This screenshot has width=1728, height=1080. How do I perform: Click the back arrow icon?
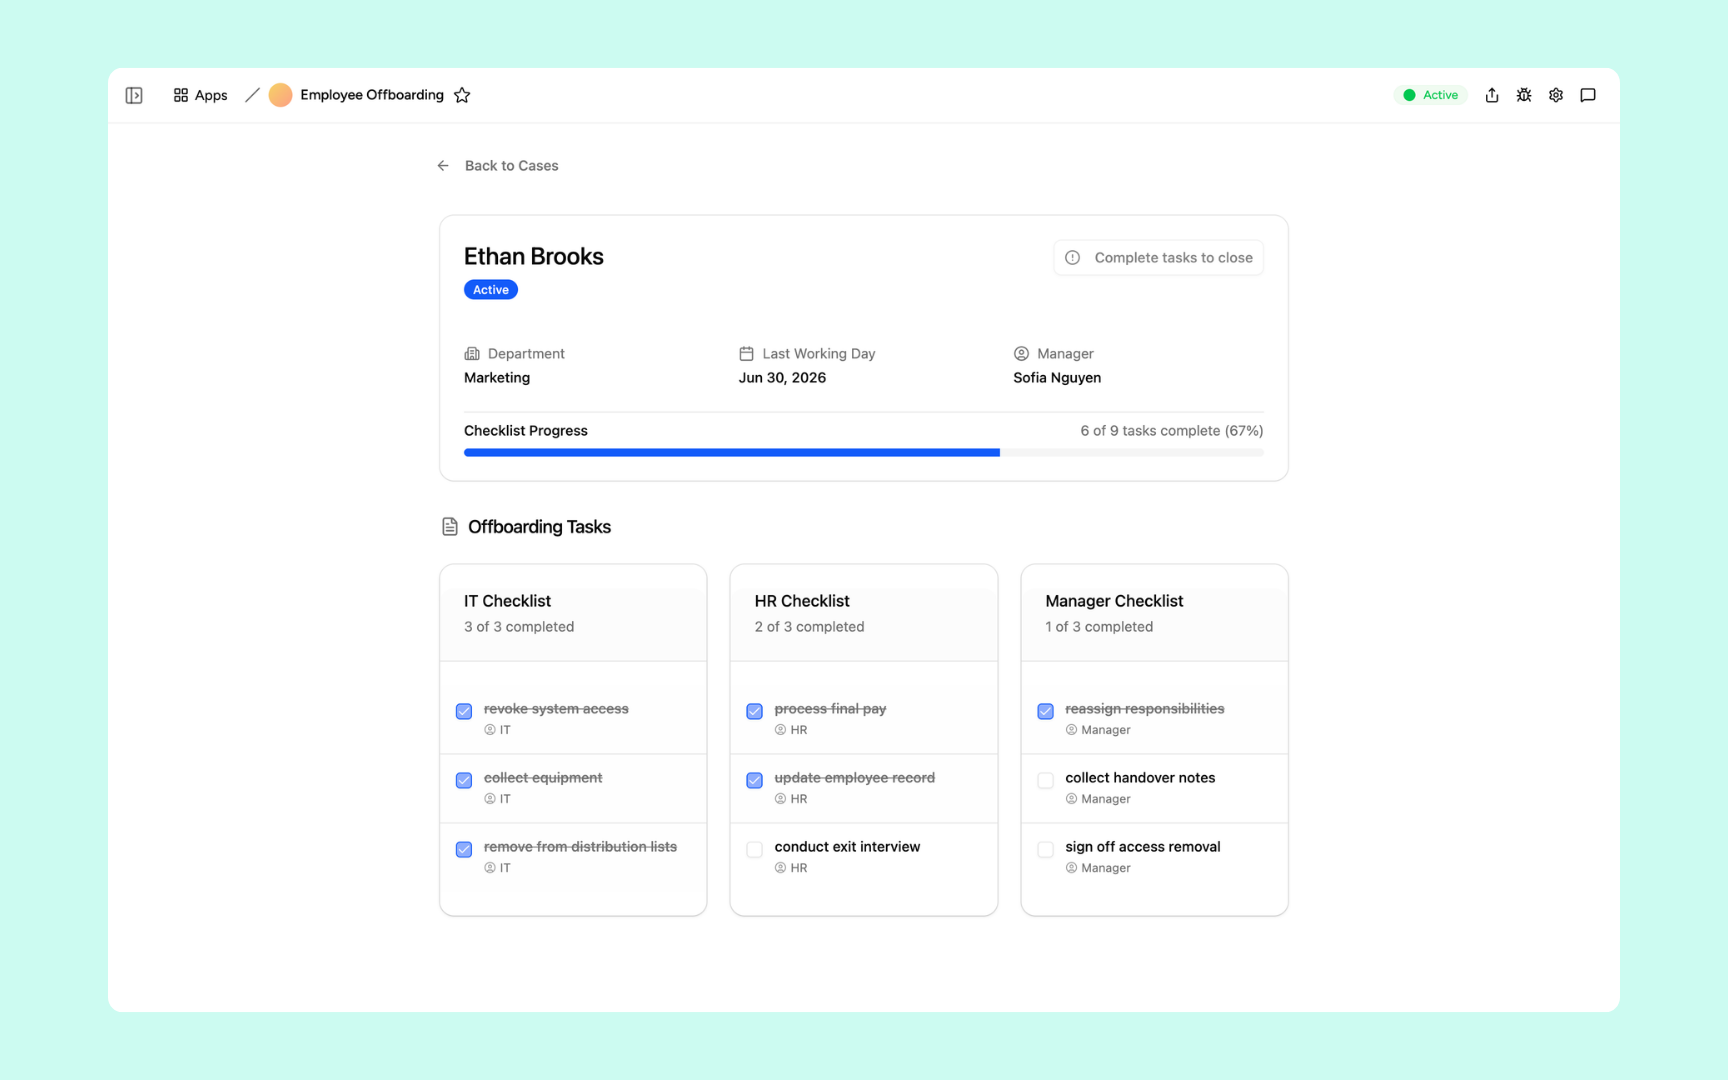point(443,166)
